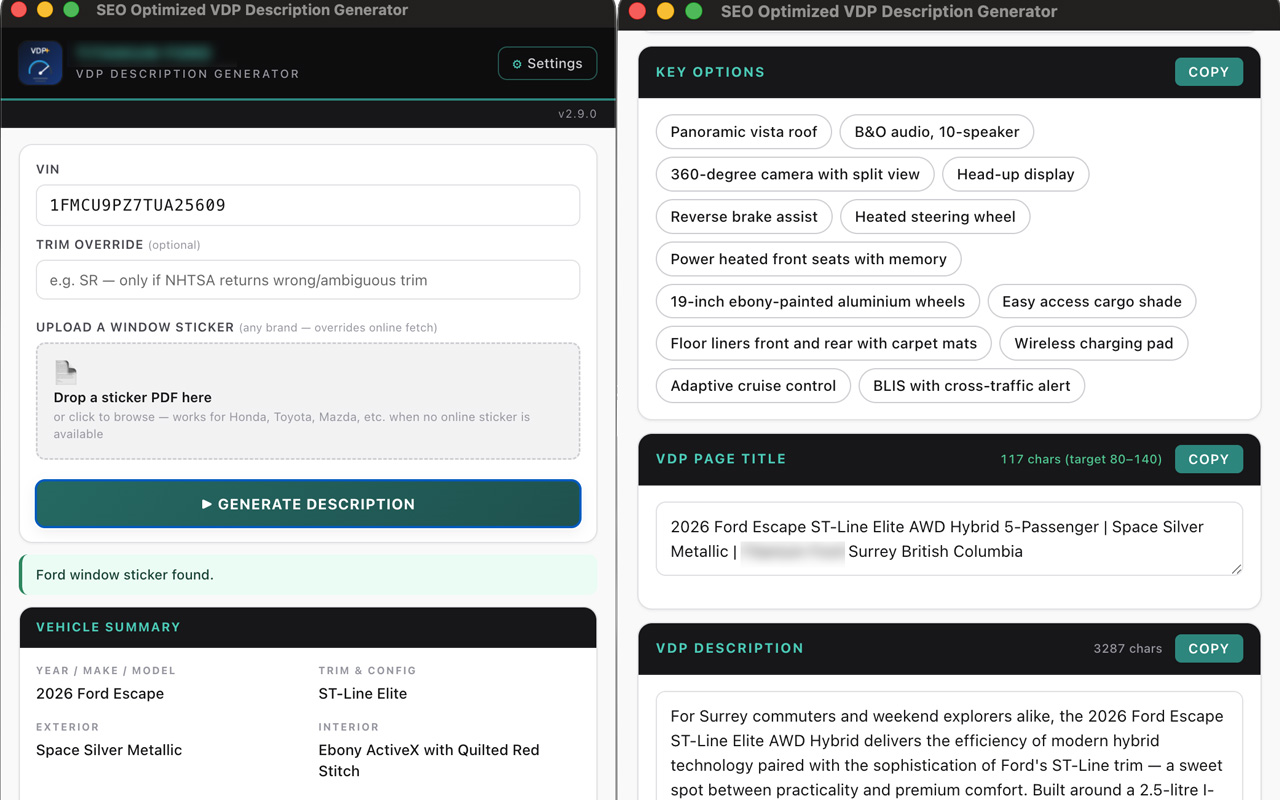The width and height of the screenshot is (1280, 800).
Task: Click Generate Description button
Action: pyautogui.click(x=308, y=504)
